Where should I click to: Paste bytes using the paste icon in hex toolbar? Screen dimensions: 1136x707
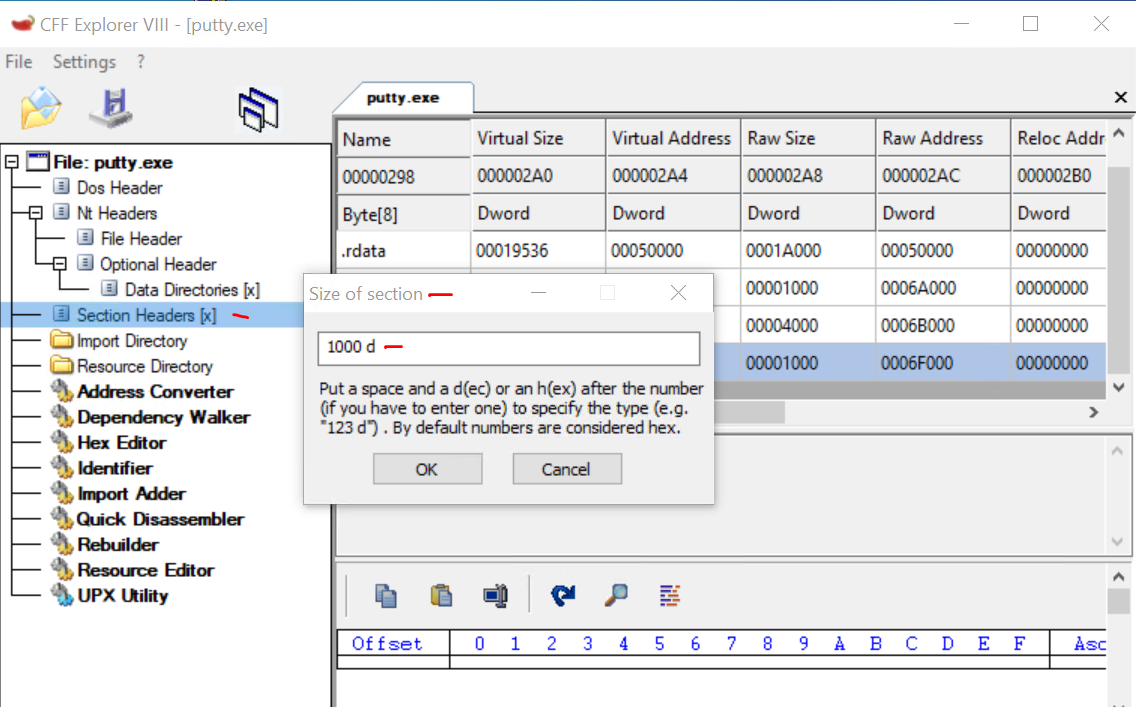coord(440,594)
